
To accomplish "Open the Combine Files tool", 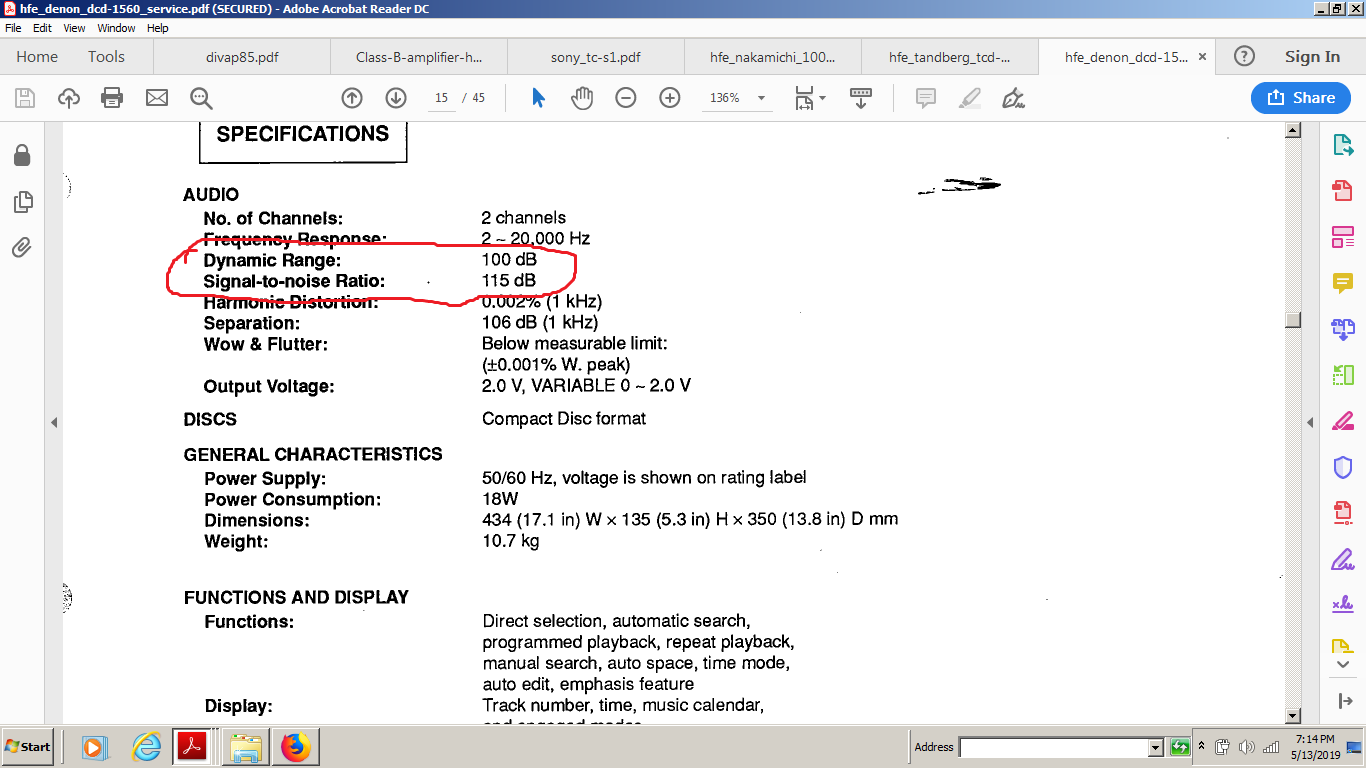I will point(1343,328).
